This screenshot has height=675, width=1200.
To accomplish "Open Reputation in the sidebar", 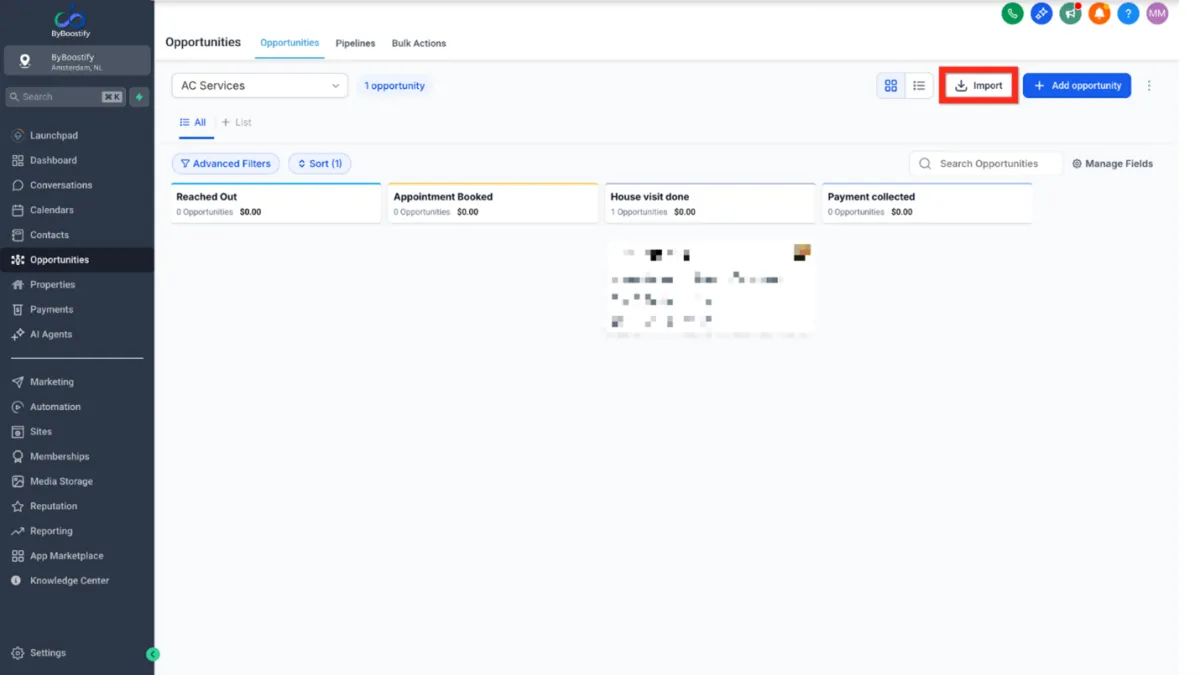I will (77, 507).
